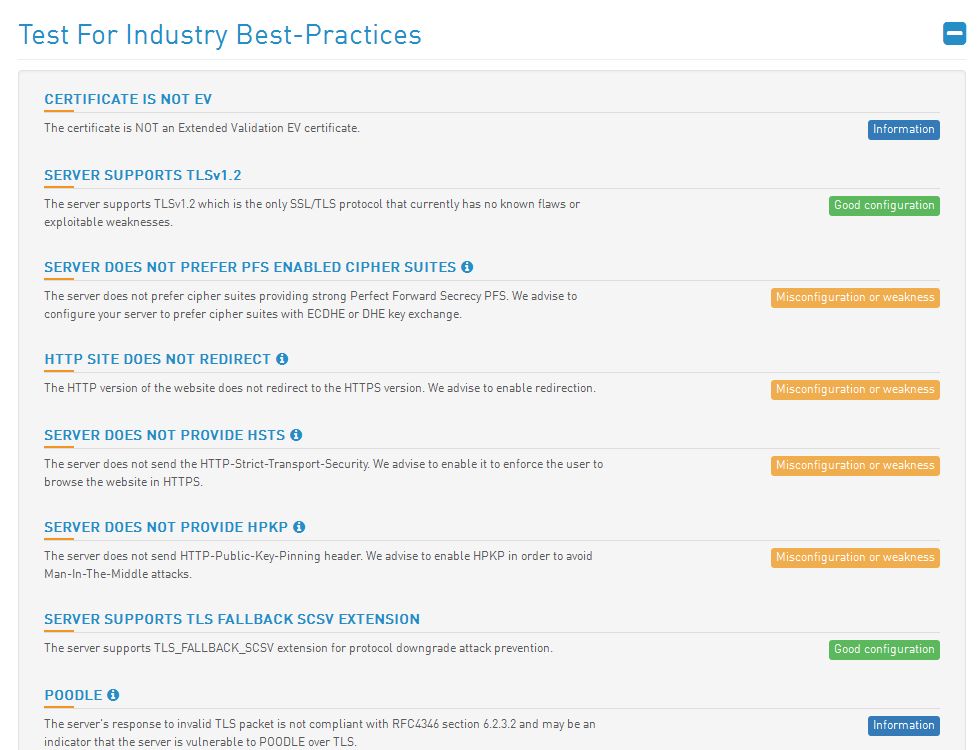Click Misconfiguration or weakness badge for HSTS
This screenshot has width=980, height=750.
(855, 466)
